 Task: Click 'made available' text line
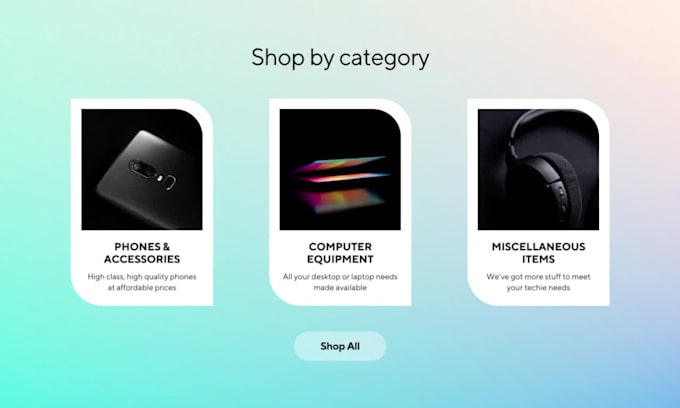click(x=340, y=287)
